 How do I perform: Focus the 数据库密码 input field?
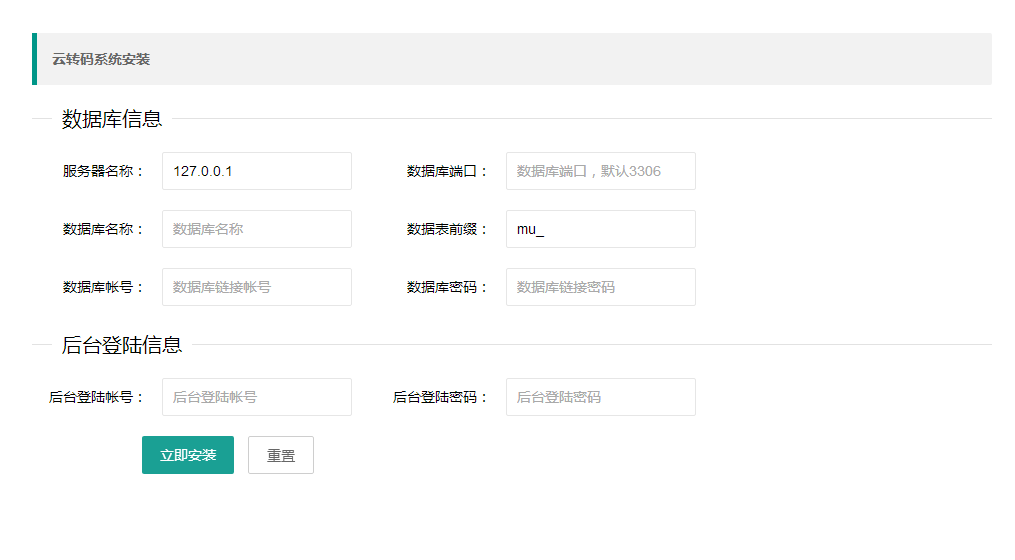600,287
